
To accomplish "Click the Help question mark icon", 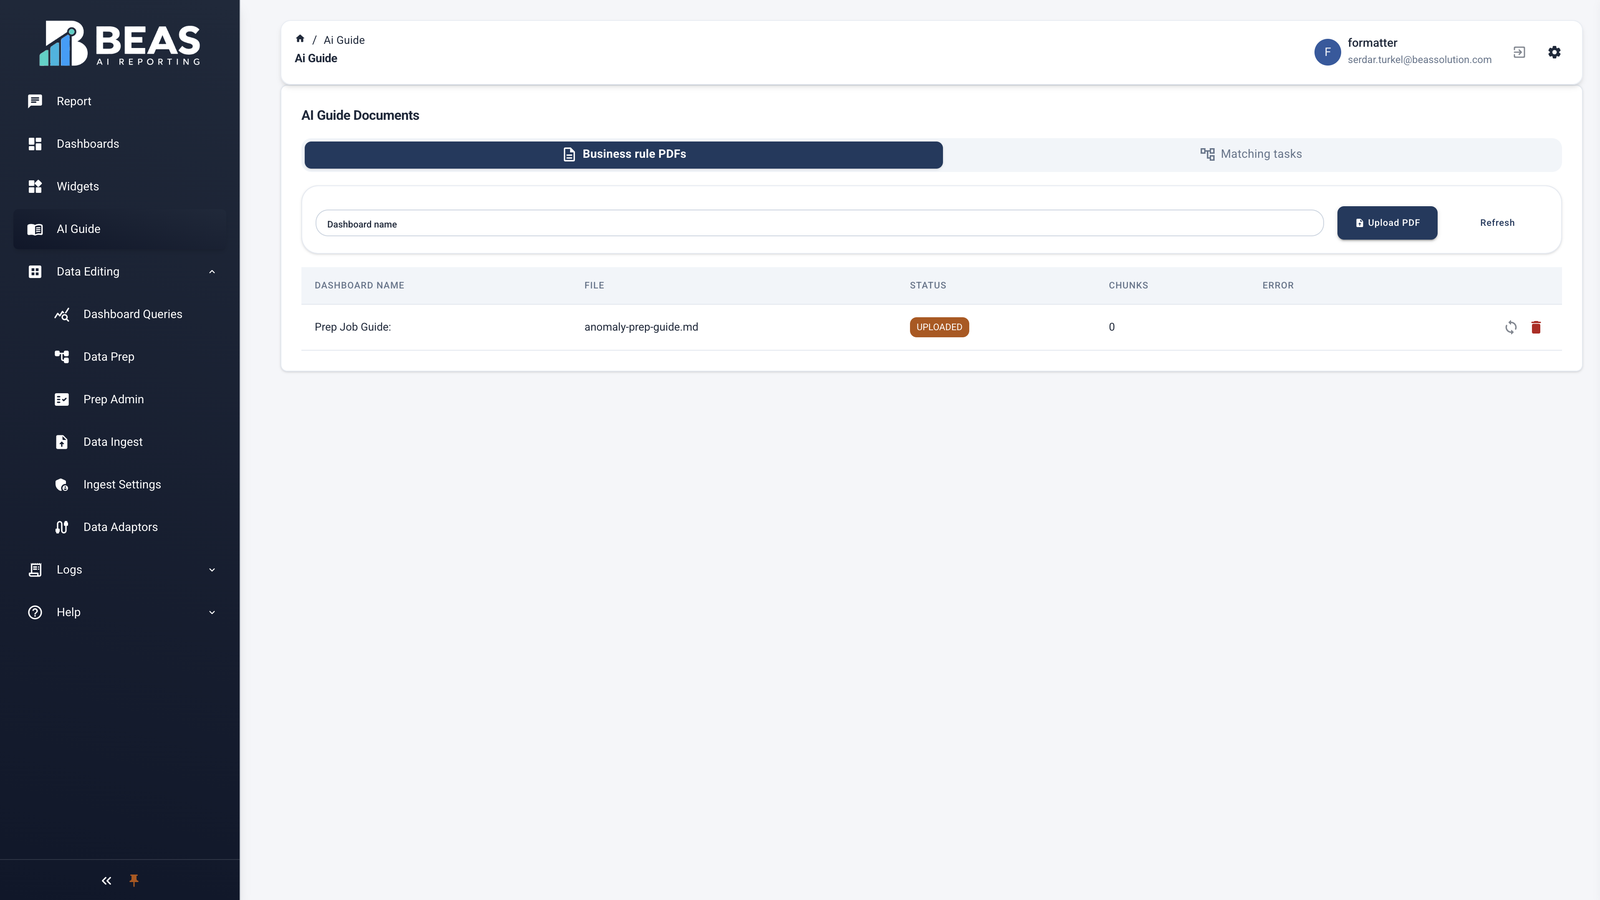I will coord(35,612).
